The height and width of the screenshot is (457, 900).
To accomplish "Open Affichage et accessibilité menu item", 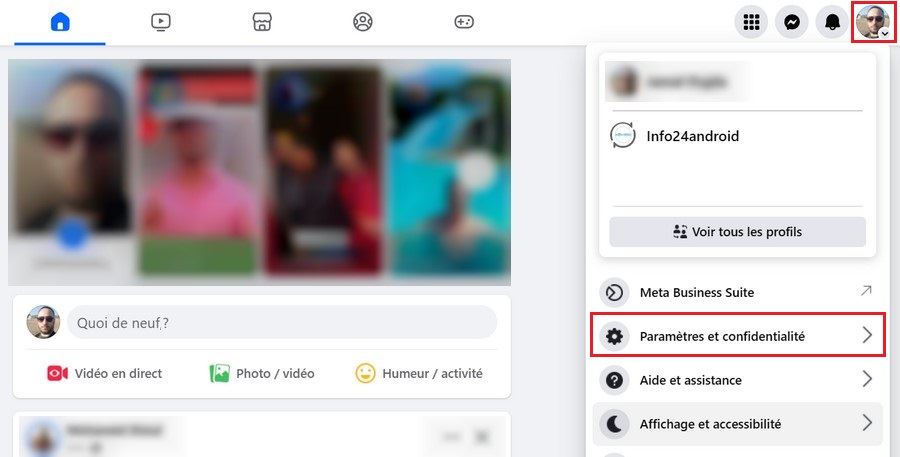I will pos(738,424).
